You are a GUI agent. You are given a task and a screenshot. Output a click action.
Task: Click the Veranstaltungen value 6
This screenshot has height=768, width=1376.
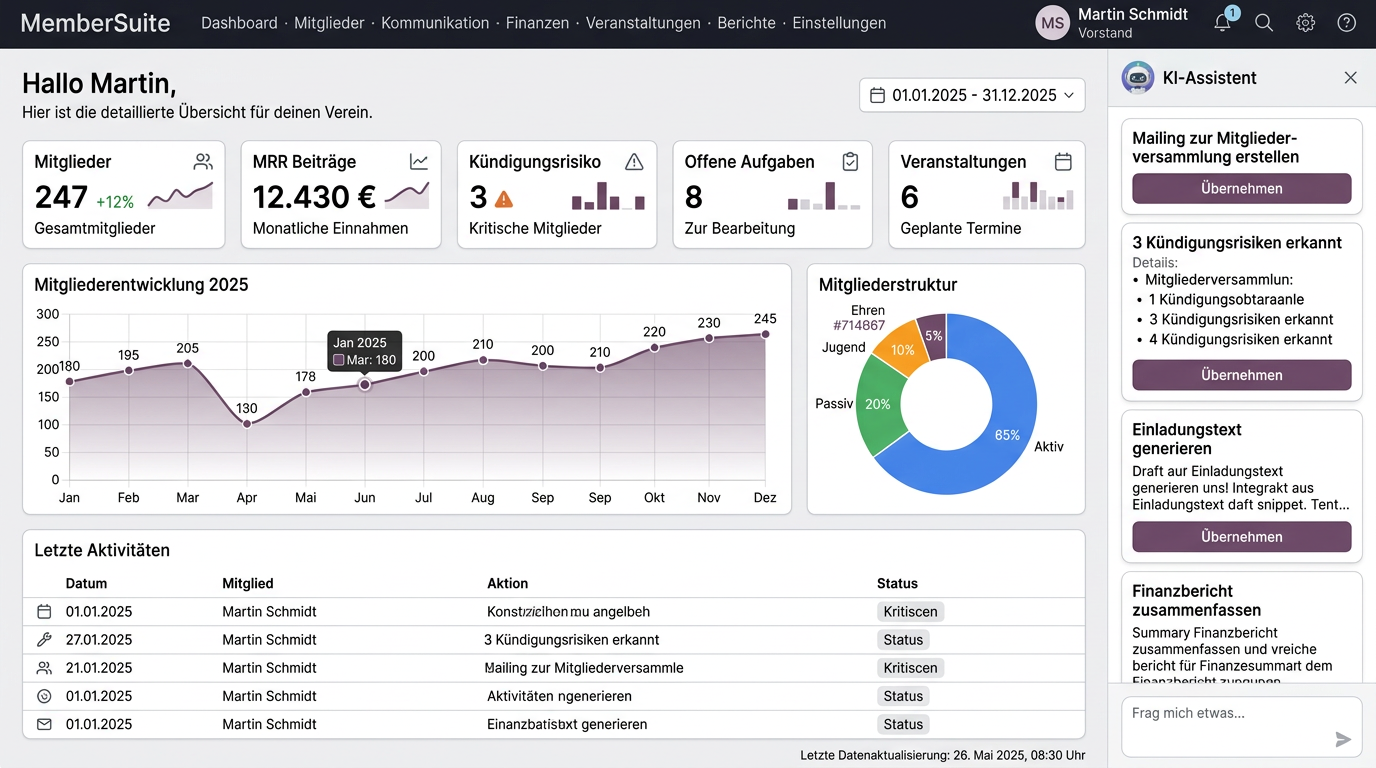pos(909,197)
